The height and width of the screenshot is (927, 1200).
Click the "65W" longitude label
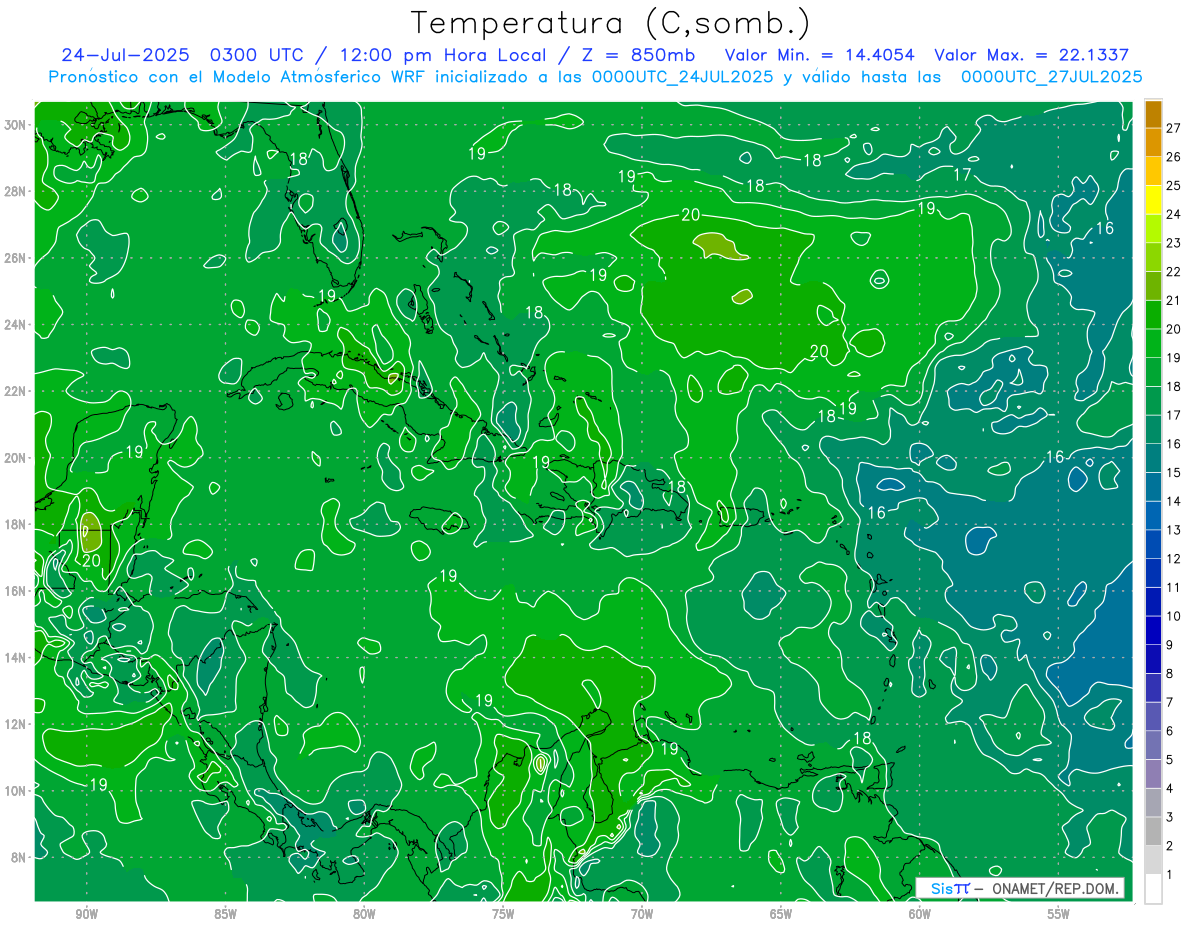pyautogui.click(x=781, y=914)
